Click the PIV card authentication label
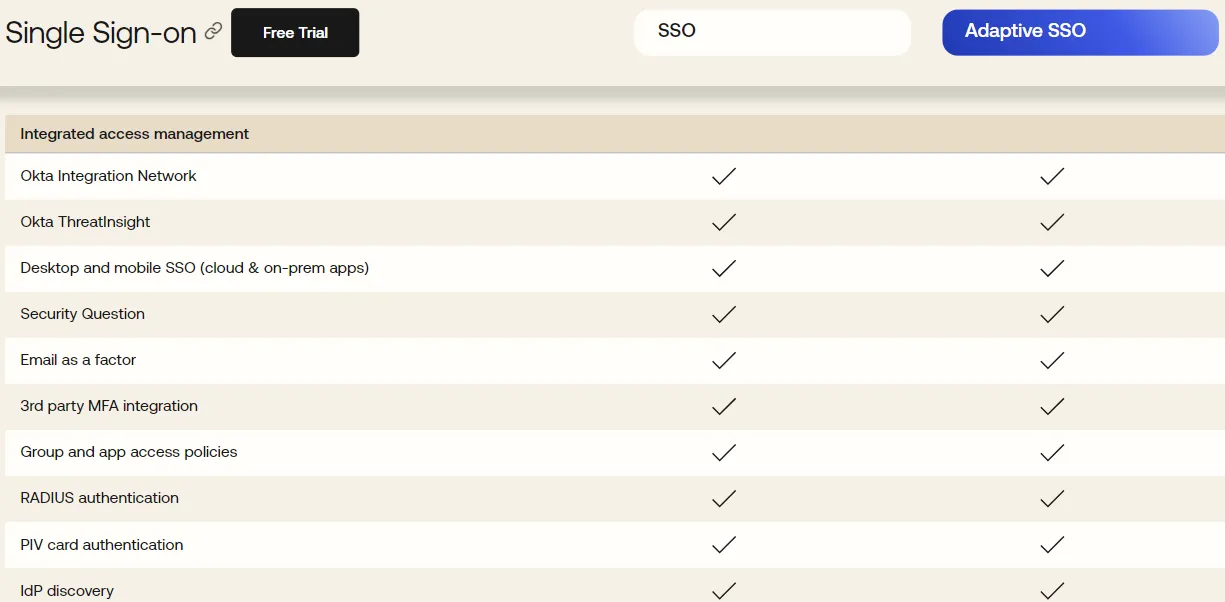 (102, 545)
